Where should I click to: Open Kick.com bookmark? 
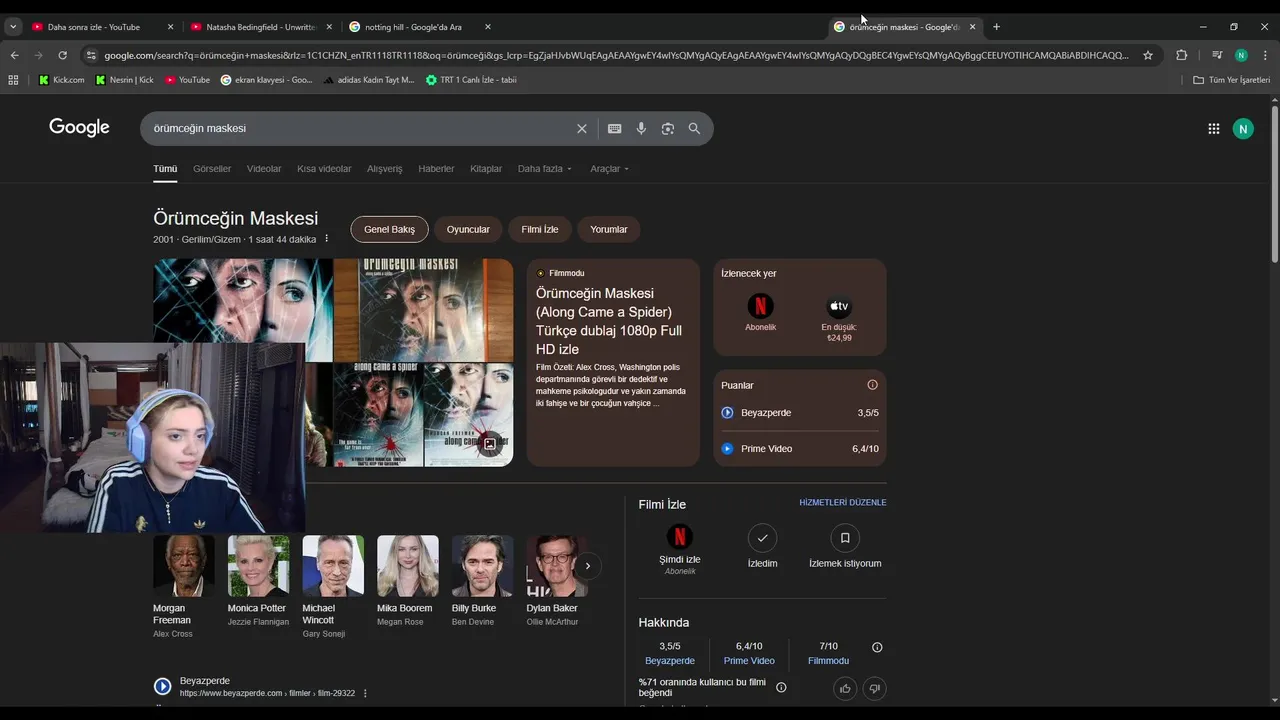coord(61,80)
